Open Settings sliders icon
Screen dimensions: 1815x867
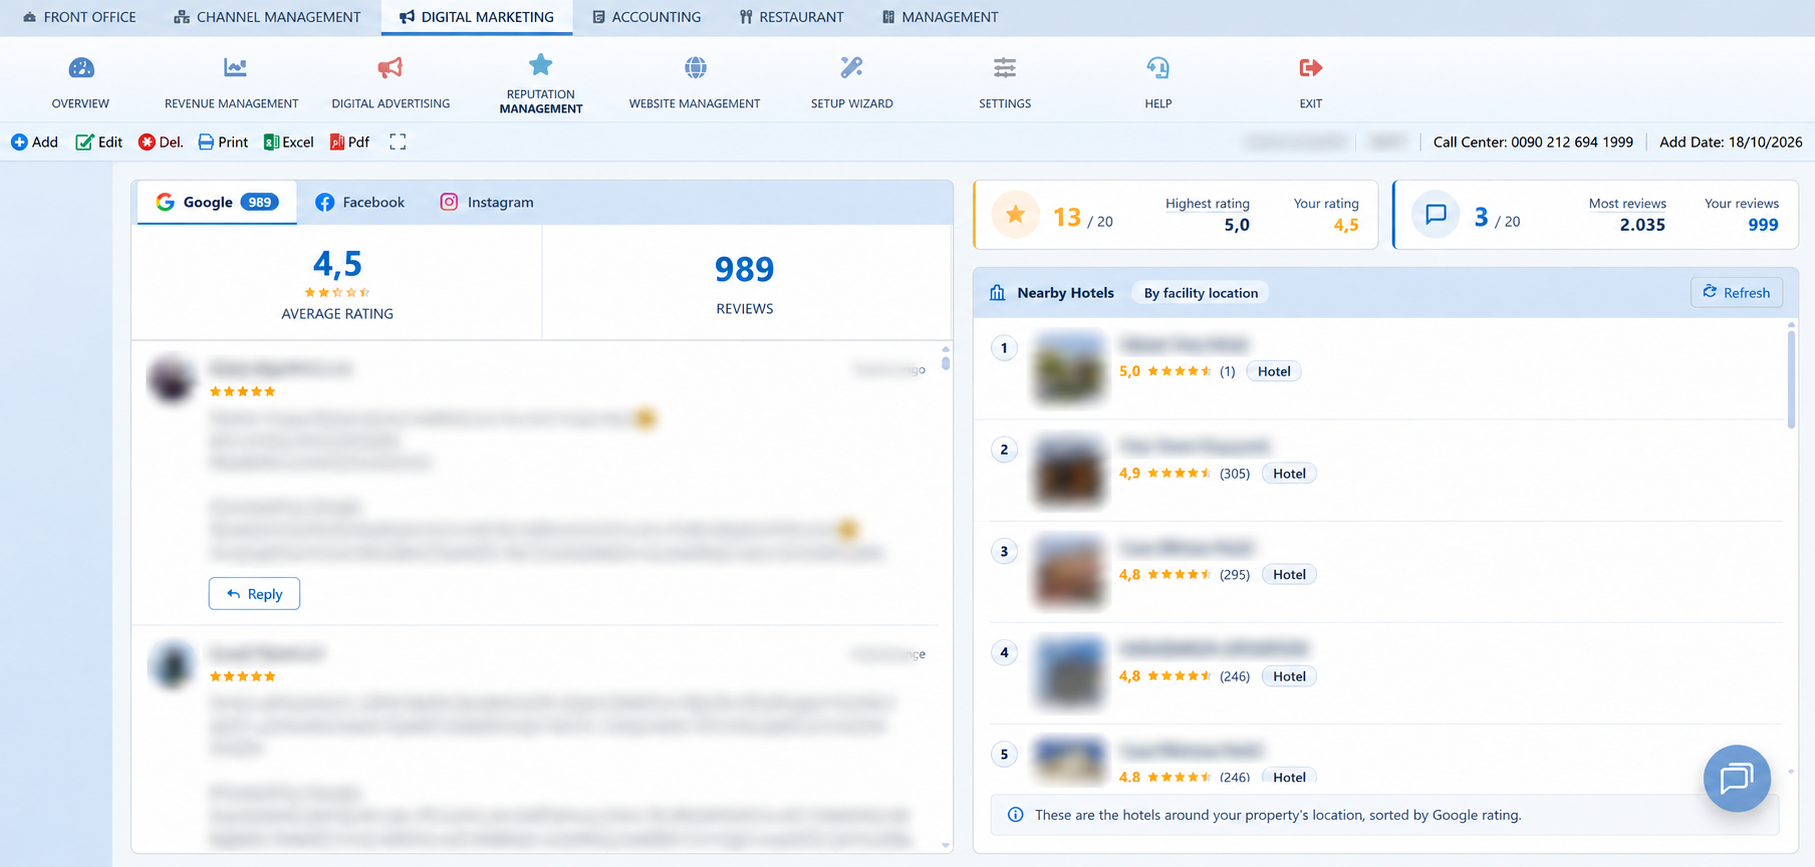(1005, 68)
